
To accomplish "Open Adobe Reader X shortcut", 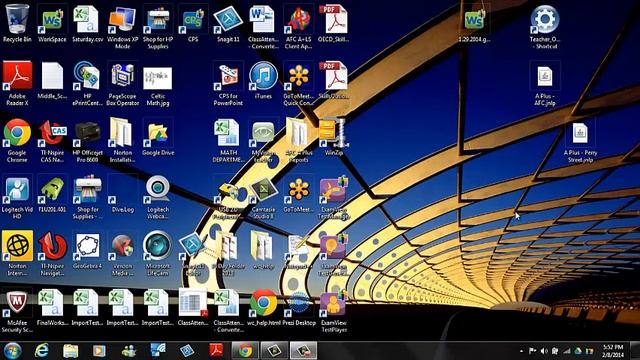I will [17, 84].
